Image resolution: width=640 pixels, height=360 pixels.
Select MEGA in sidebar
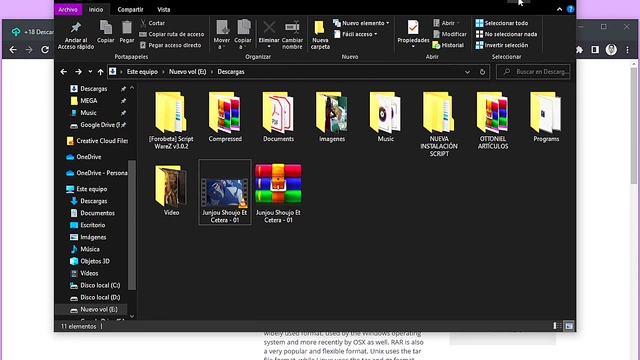89,101
